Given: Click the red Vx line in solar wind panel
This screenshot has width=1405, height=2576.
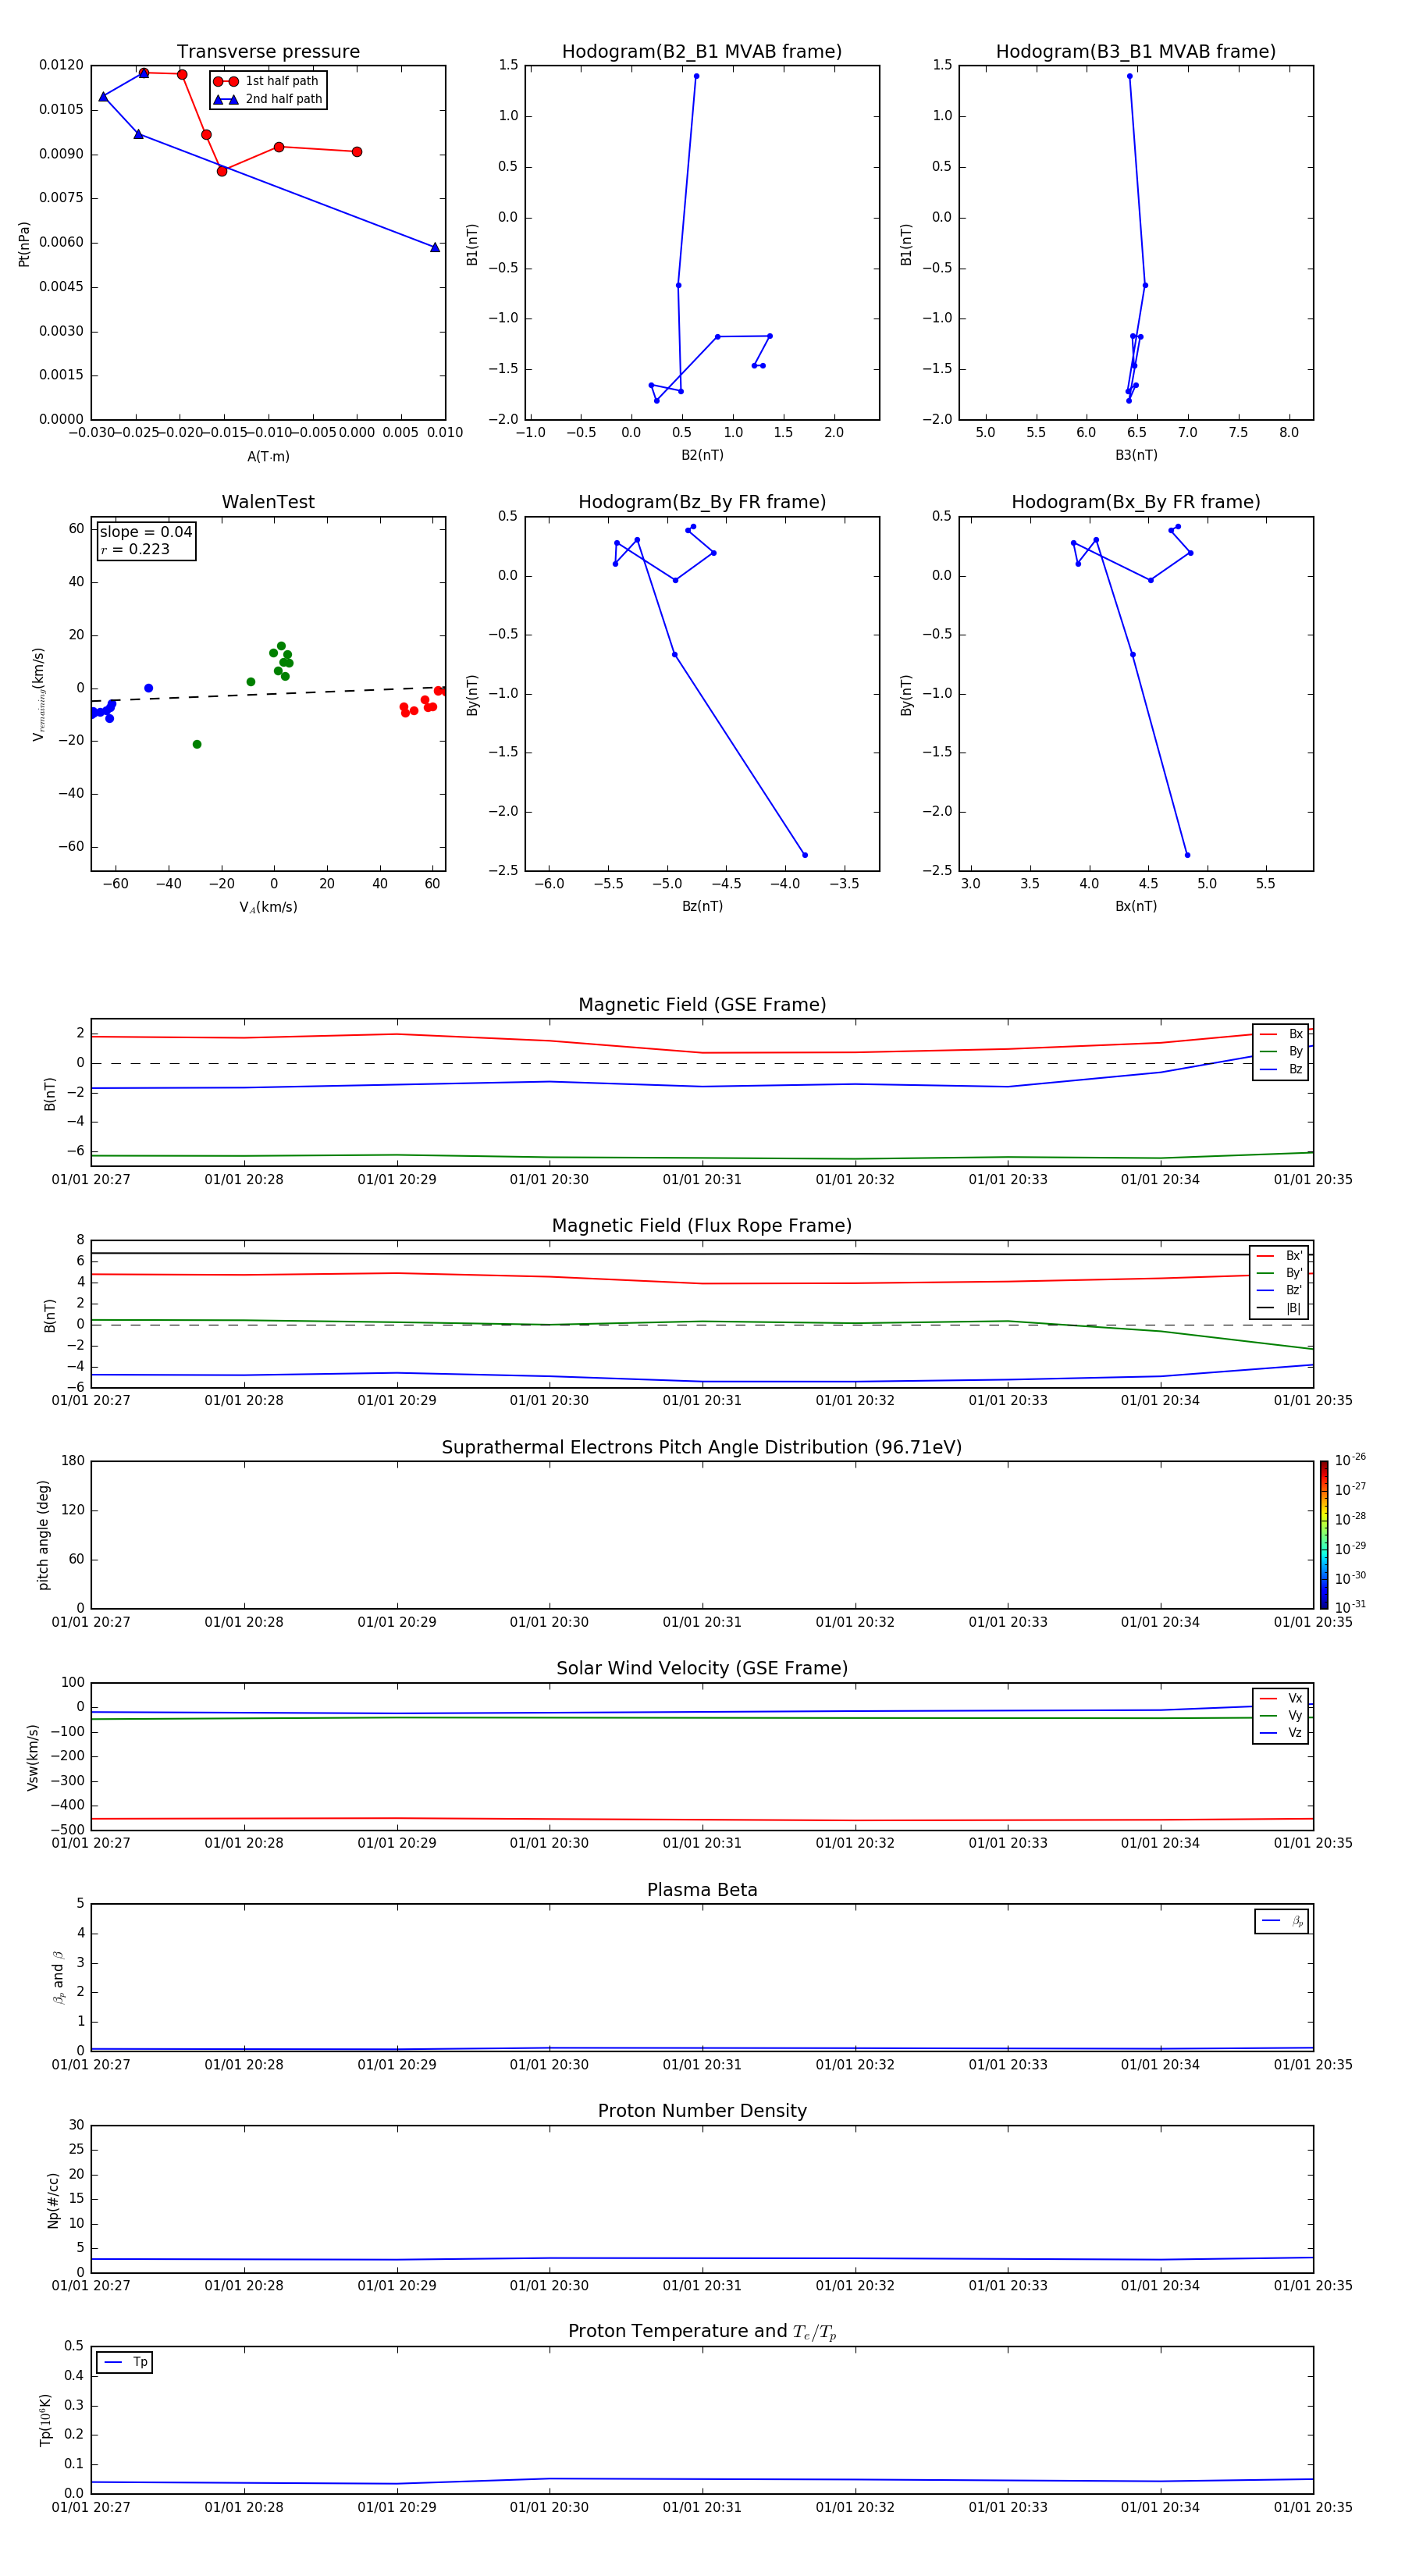Looking at the screenshot, I should 702,1820.
